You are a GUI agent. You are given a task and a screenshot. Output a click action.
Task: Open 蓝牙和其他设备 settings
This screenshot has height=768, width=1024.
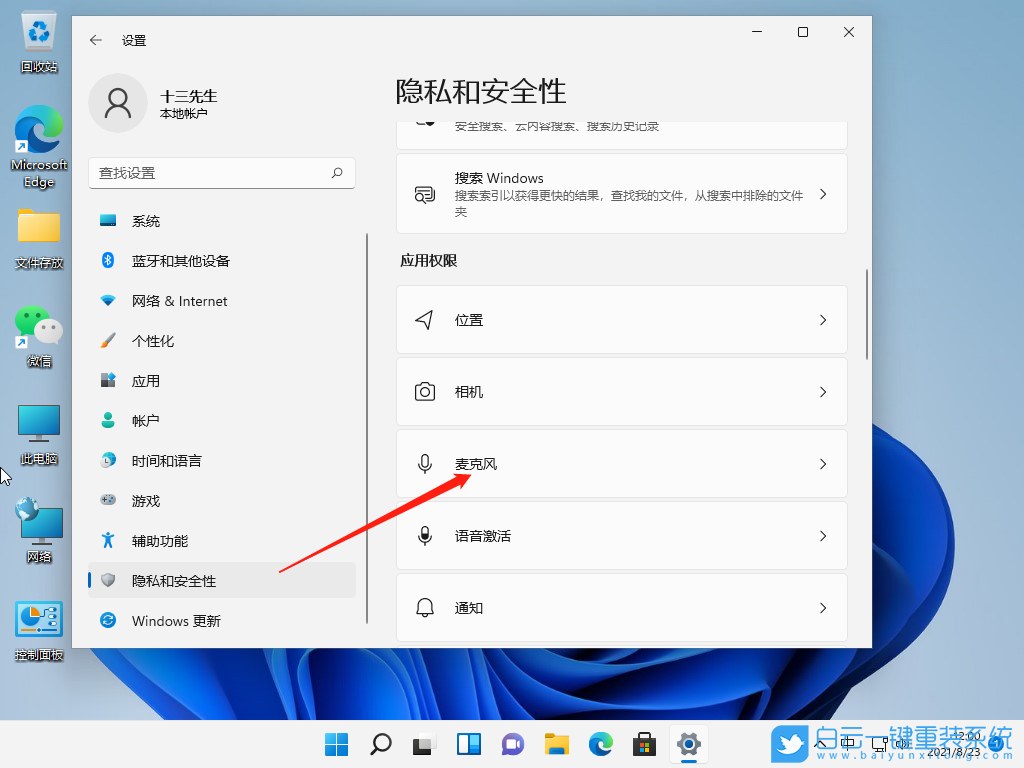pyautogui.click(x=180, y=261)
